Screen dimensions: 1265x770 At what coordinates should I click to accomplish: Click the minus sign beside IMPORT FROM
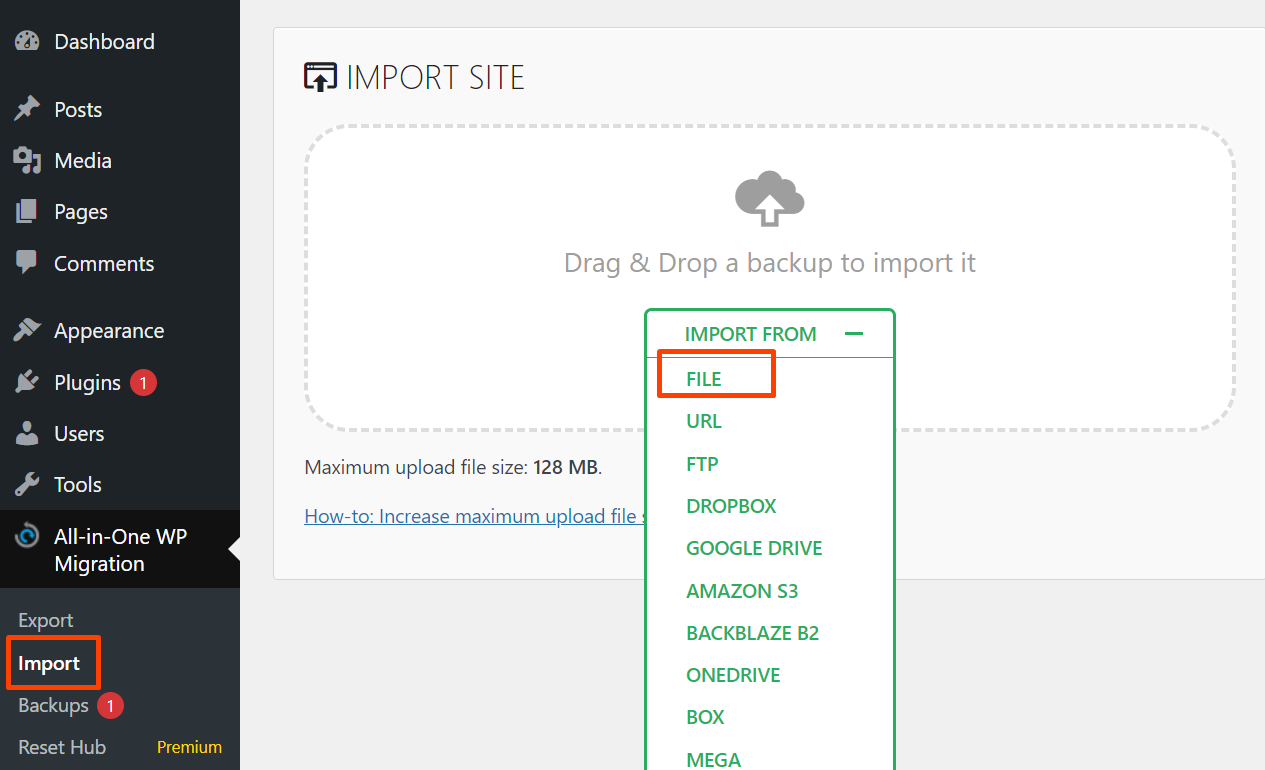tap(853, 334)
